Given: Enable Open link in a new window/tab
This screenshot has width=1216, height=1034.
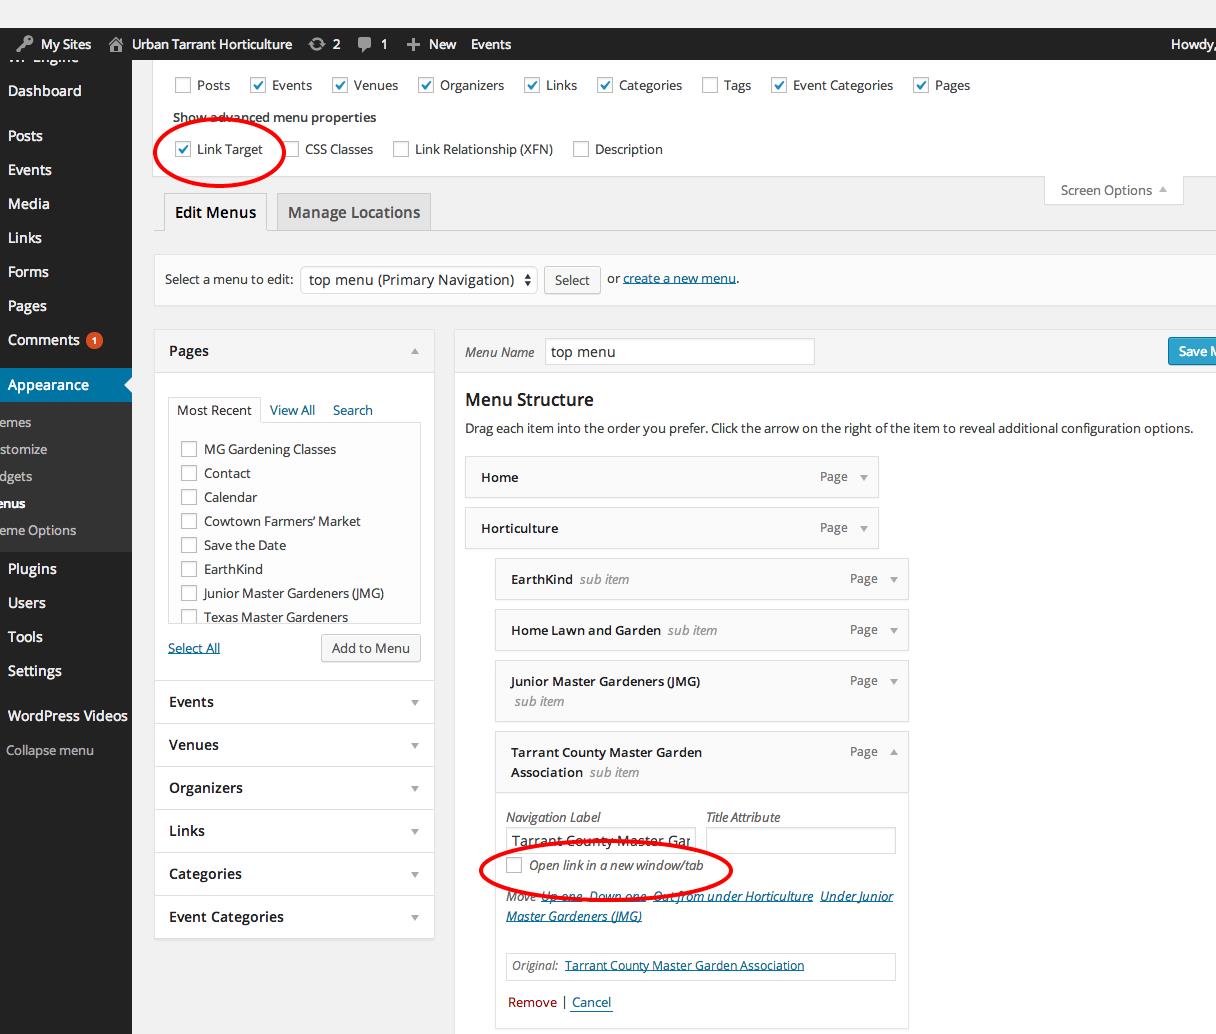Looking at the screenshot, I should coord(514,865).
